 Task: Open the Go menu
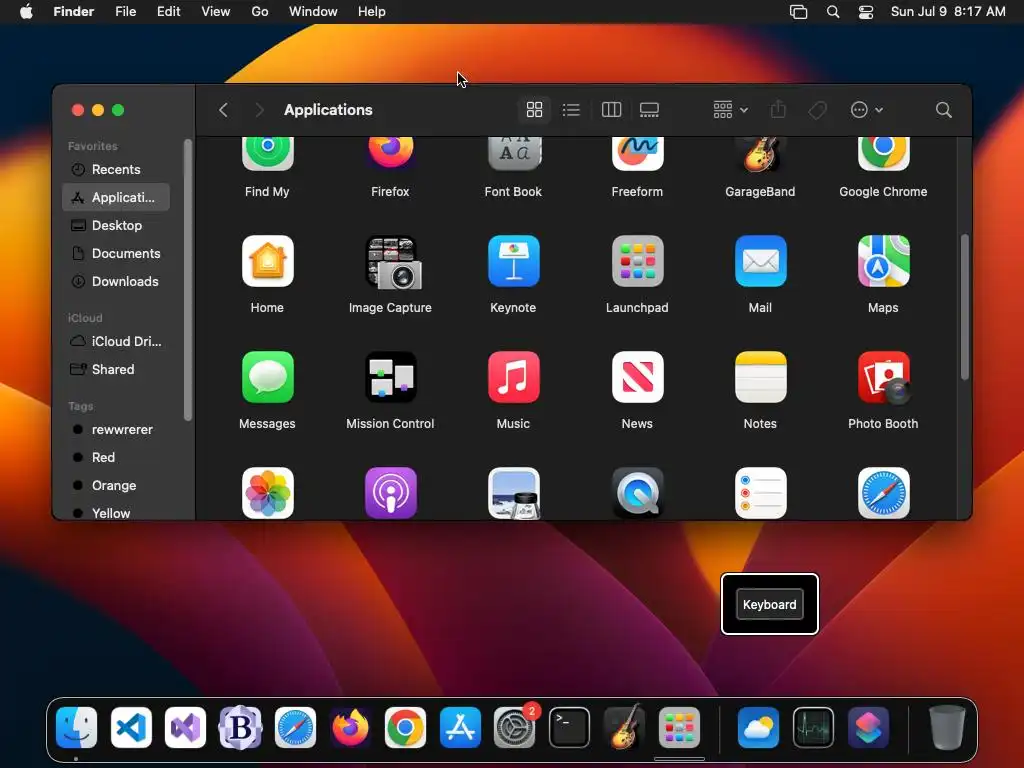pos(260,12)
